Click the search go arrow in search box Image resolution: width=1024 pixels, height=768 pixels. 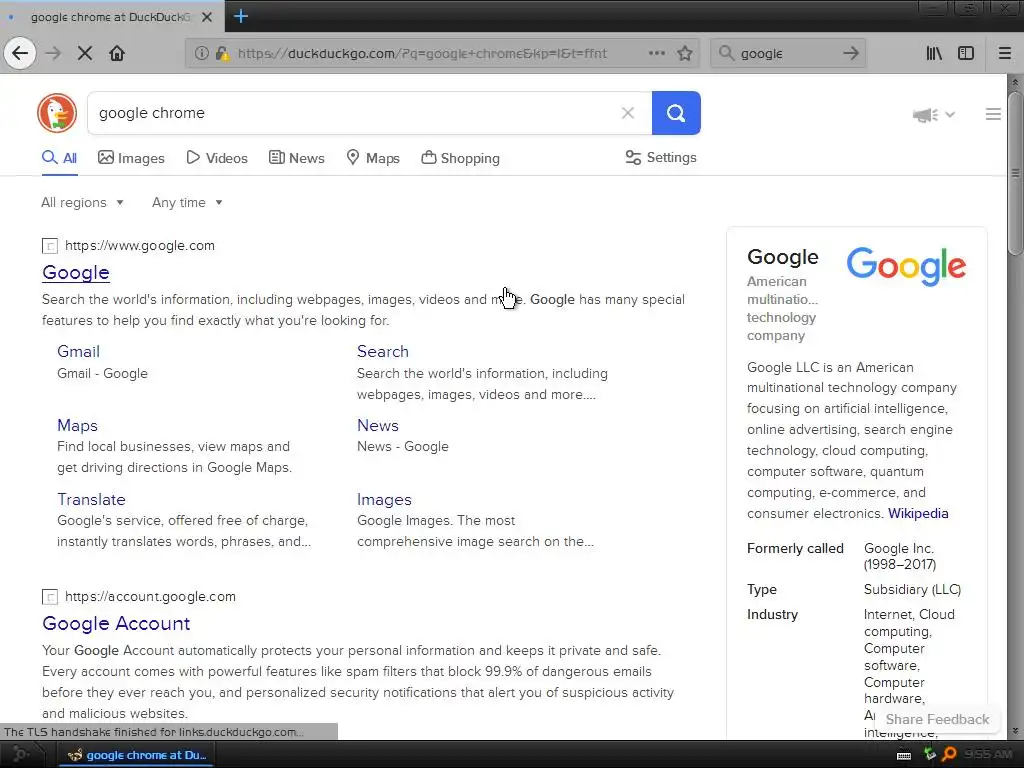coord(850,53)
